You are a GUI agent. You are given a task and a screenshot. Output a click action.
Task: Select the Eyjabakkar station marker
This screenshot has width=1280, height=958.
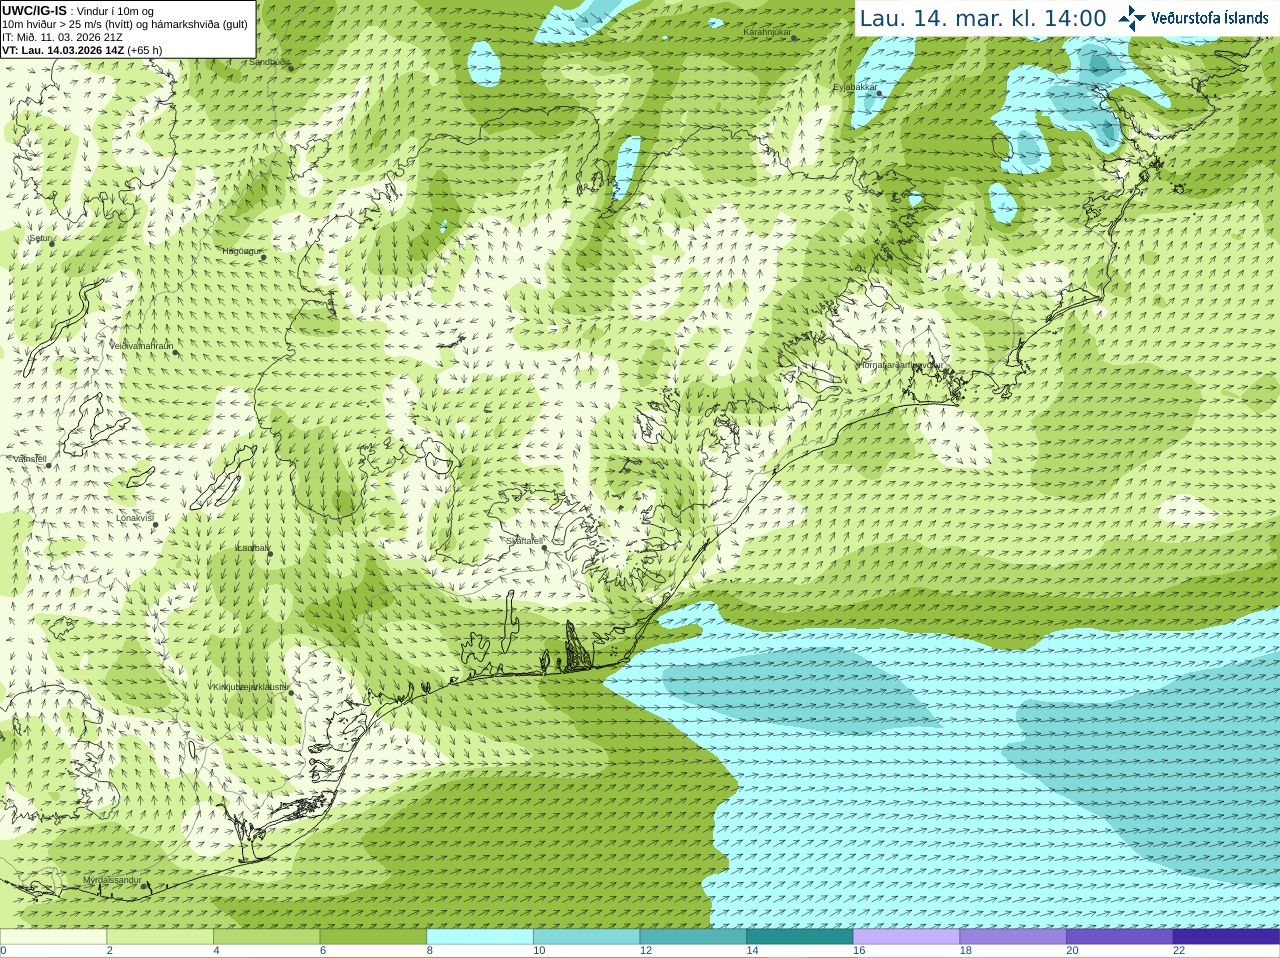pos(880,93)
